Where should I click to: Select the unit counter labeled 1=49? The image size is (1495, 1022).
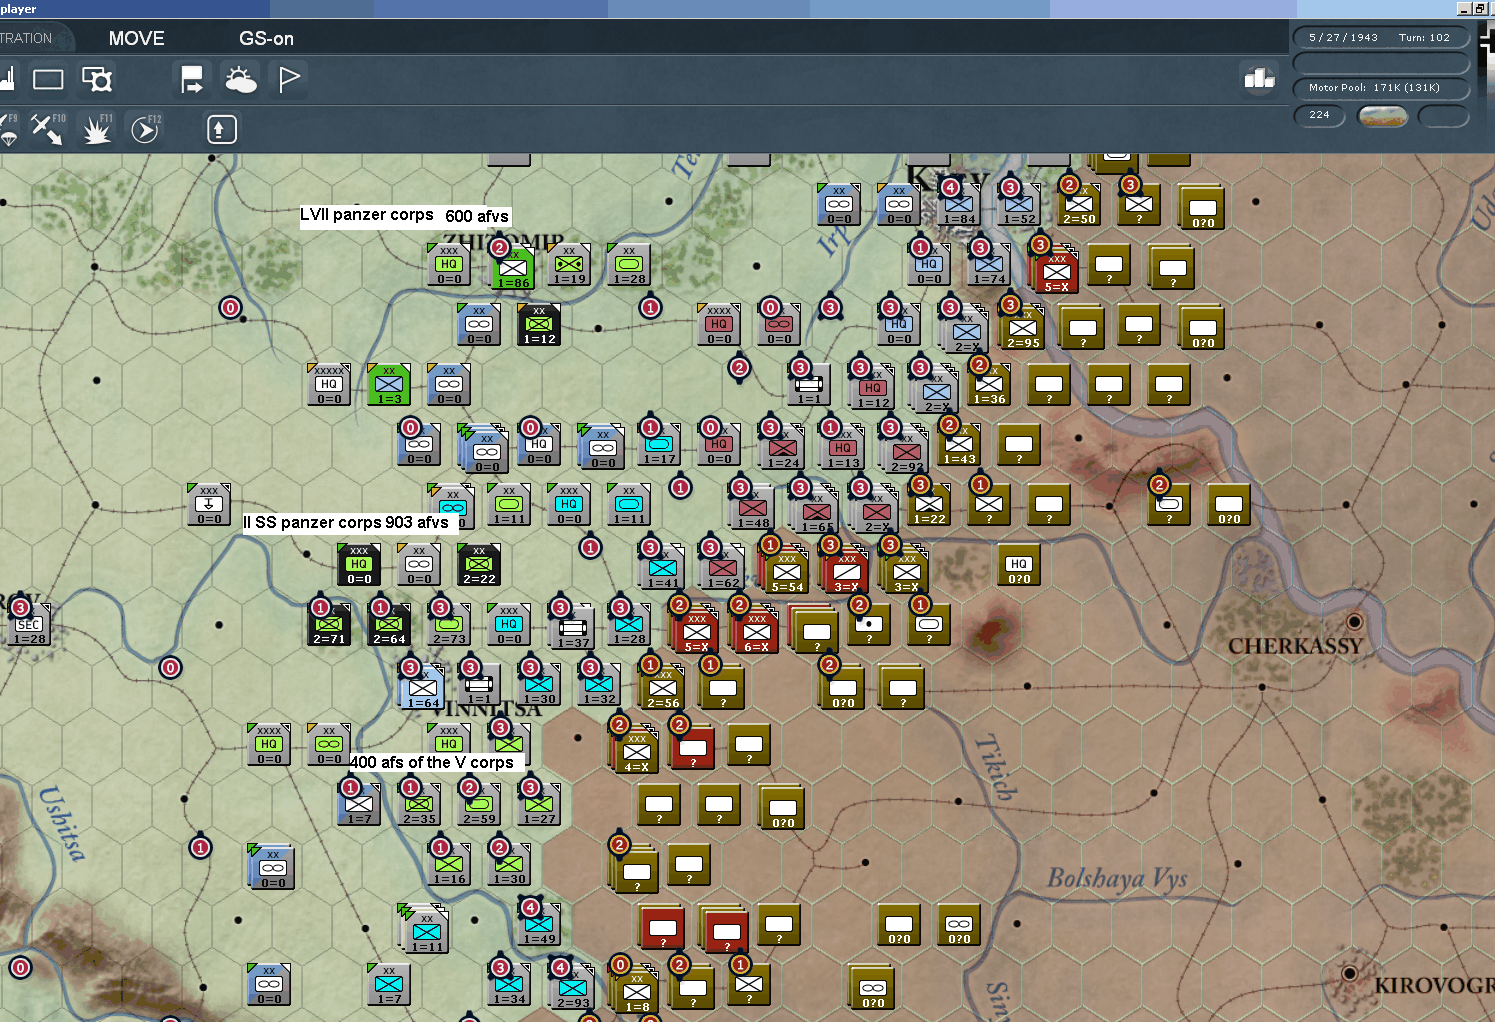(x=539, y=924)
